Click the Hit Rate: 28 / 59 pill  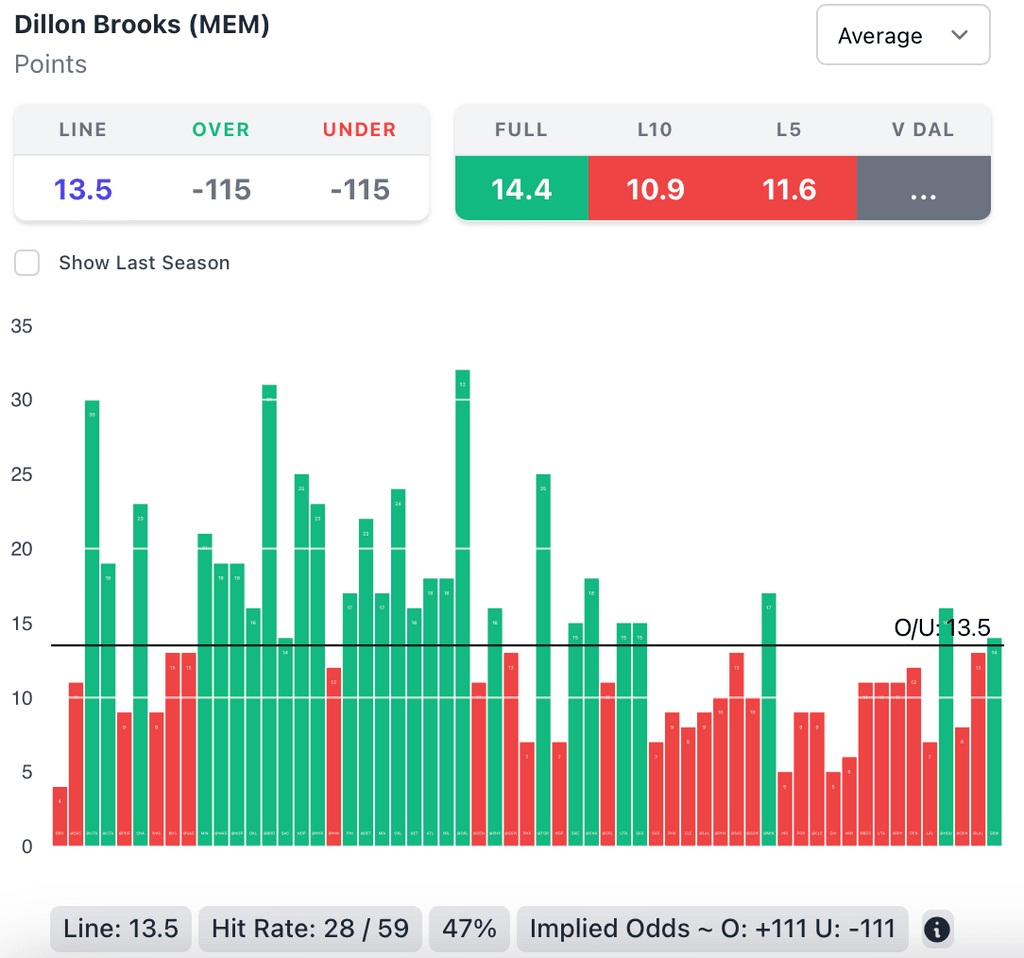pyautogui.click(x=310, y=929)
